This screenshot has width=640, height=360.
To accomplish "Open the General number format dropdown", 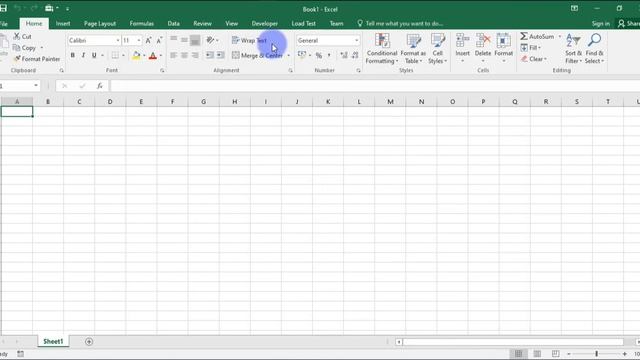I will (357, 40).
